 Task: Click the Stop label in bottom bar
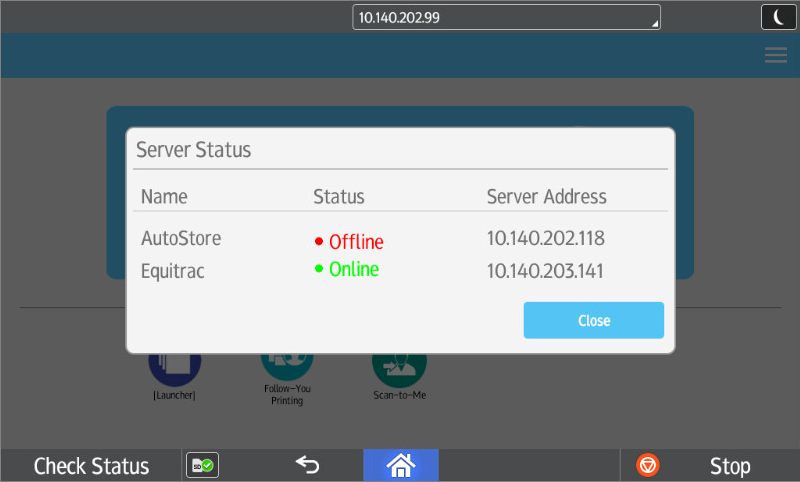729,466
